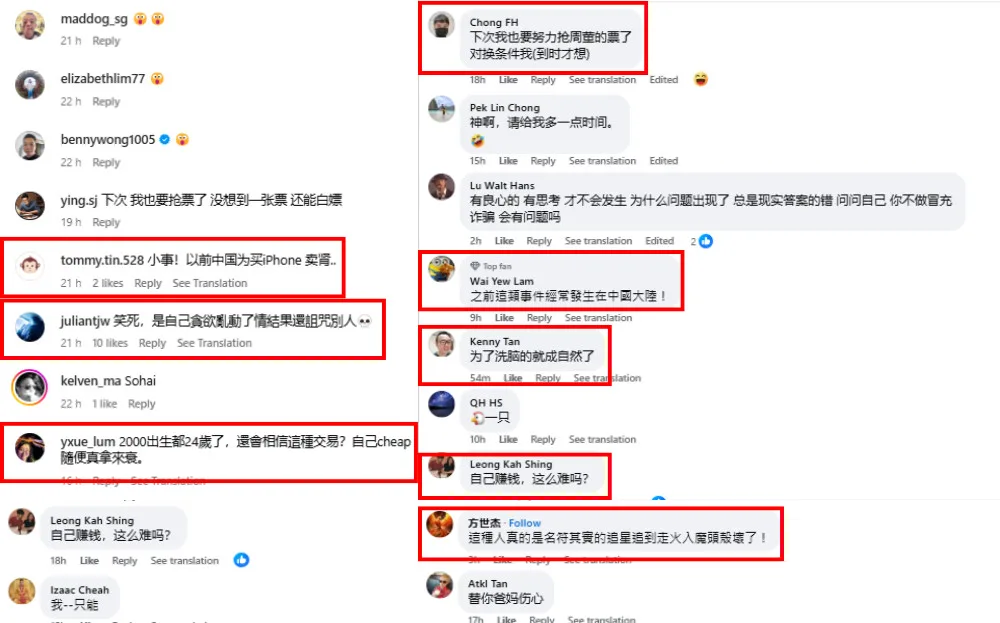This screenshot has height=623, width=1000.
Task: Reply to Wai Yew Lam's comment
Action: point(539,318)
